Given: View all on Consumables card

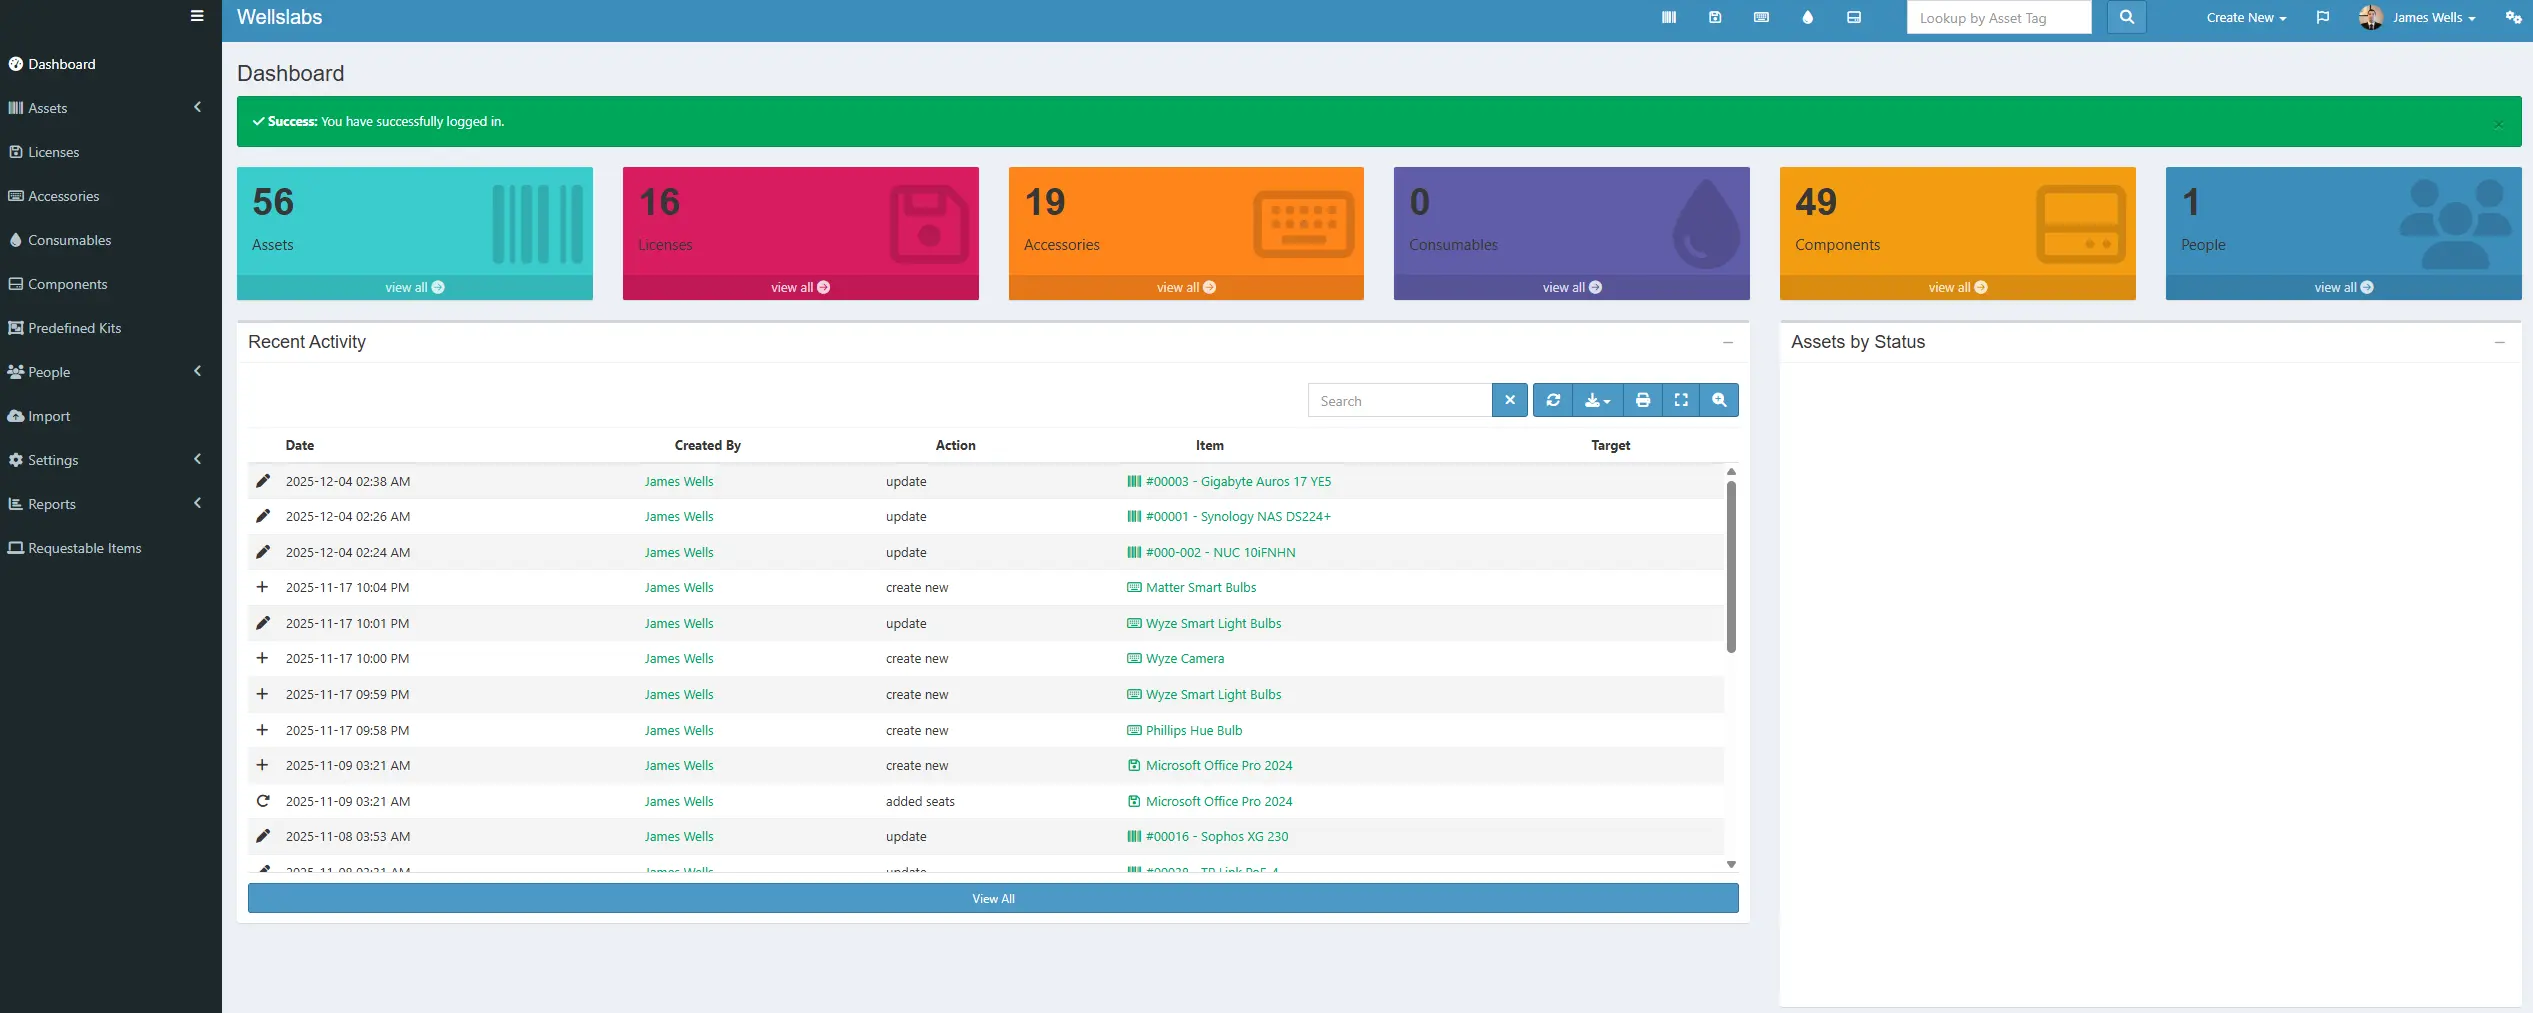Looking at the screenshot, I should click(x=1572, y=287).
